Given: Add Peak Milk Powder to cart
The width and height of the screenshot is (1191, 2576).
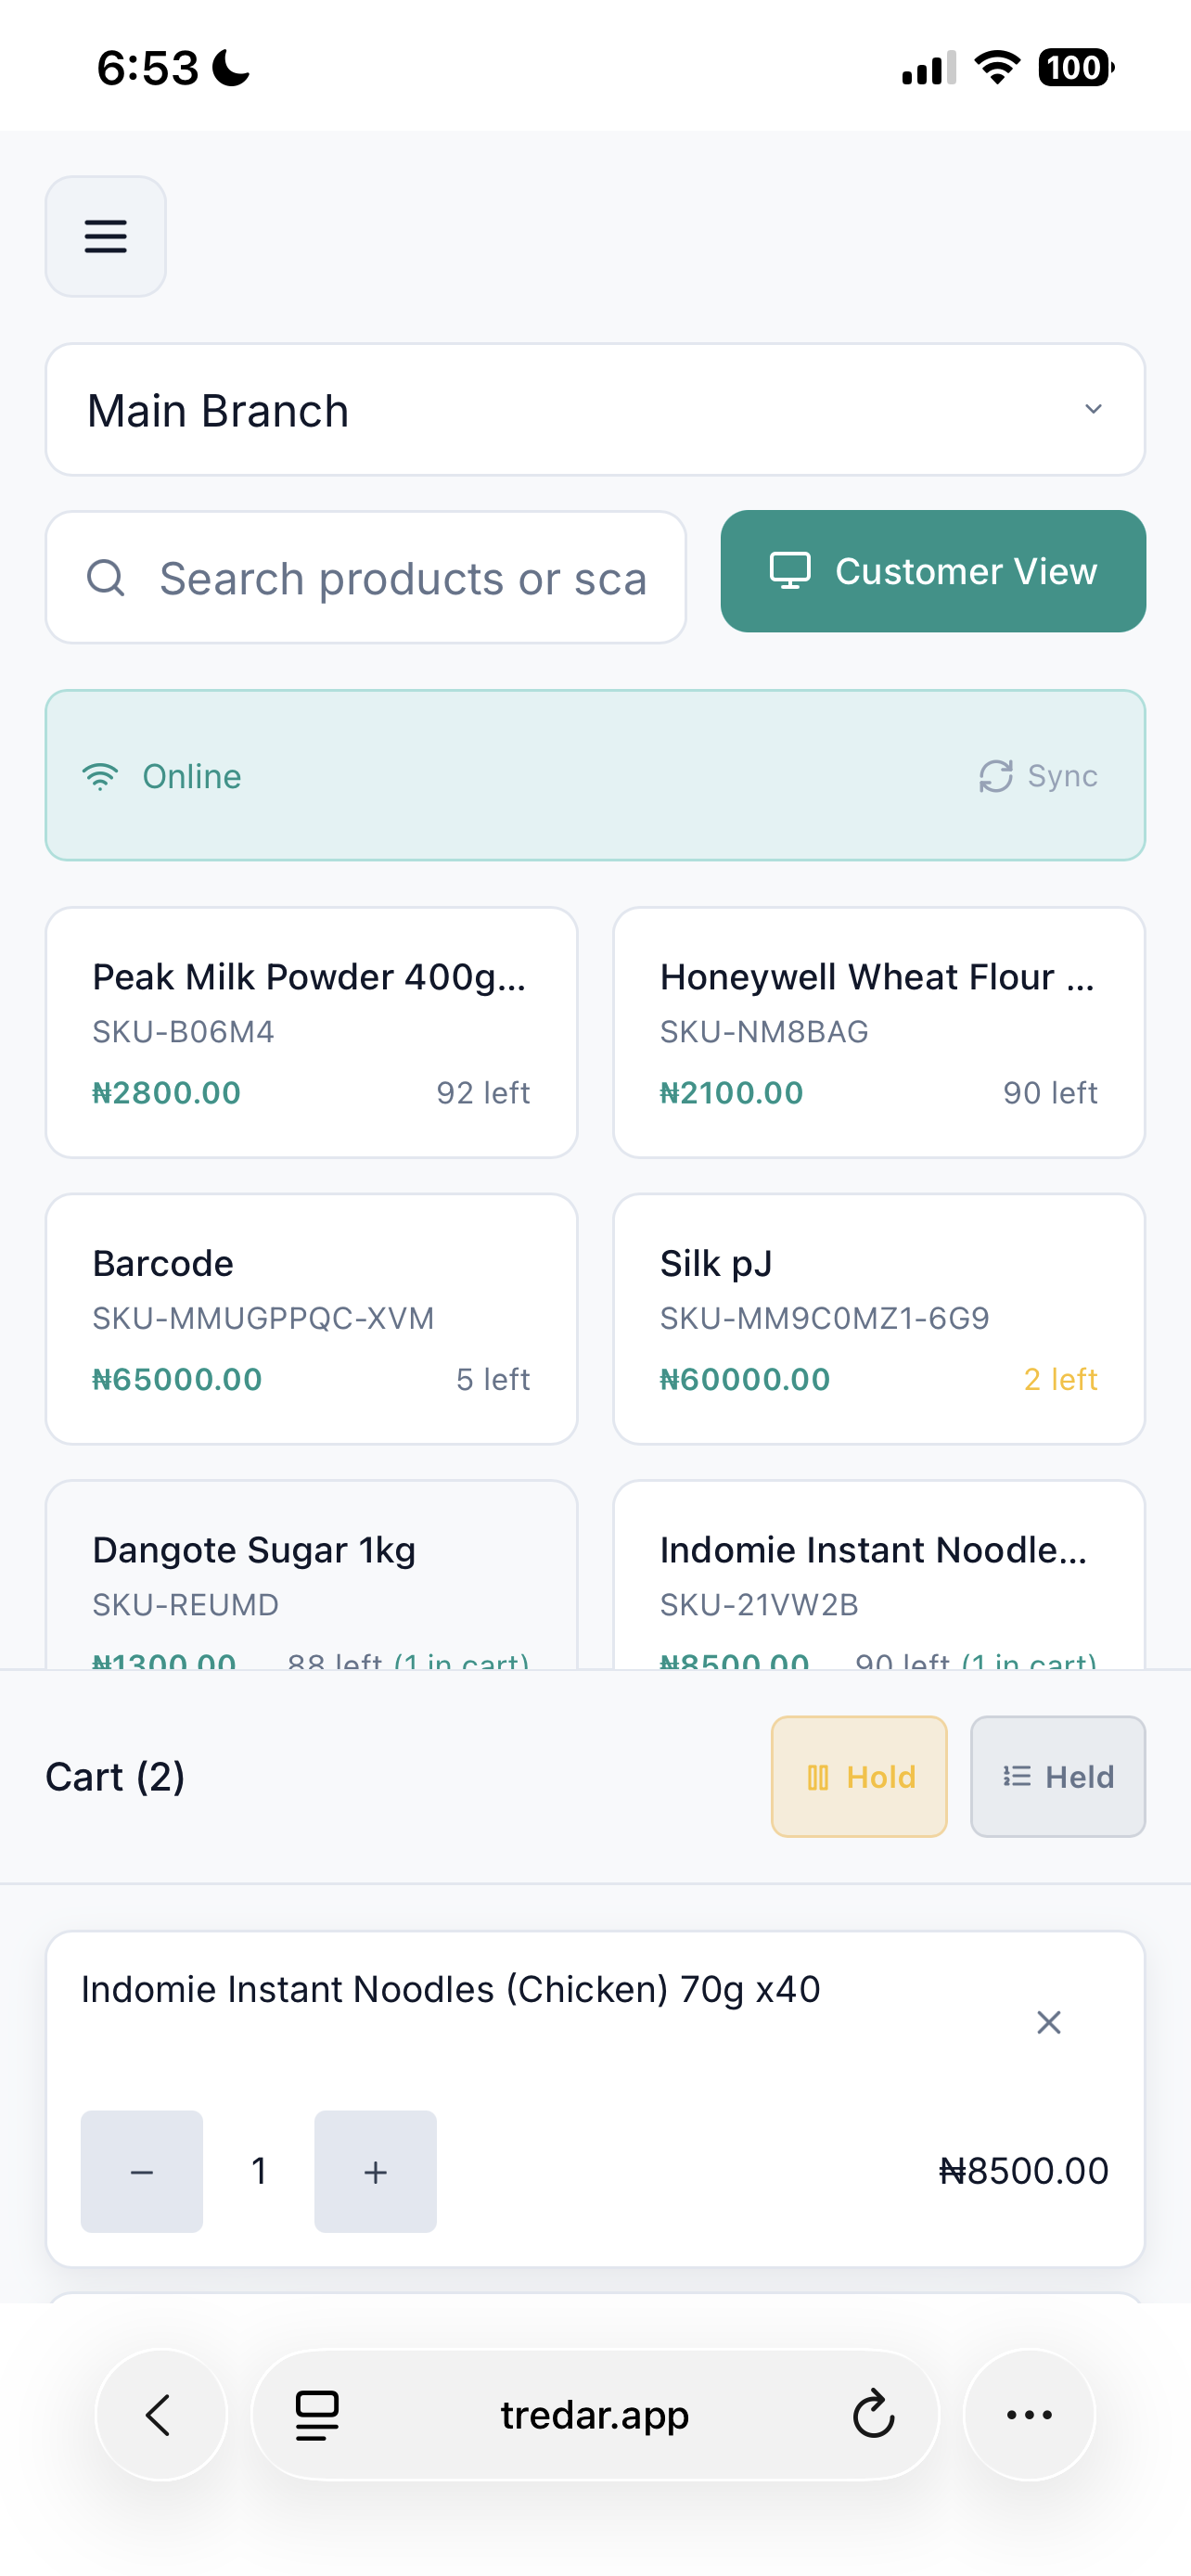Looking at the screenshot, I should [311, 1032].
